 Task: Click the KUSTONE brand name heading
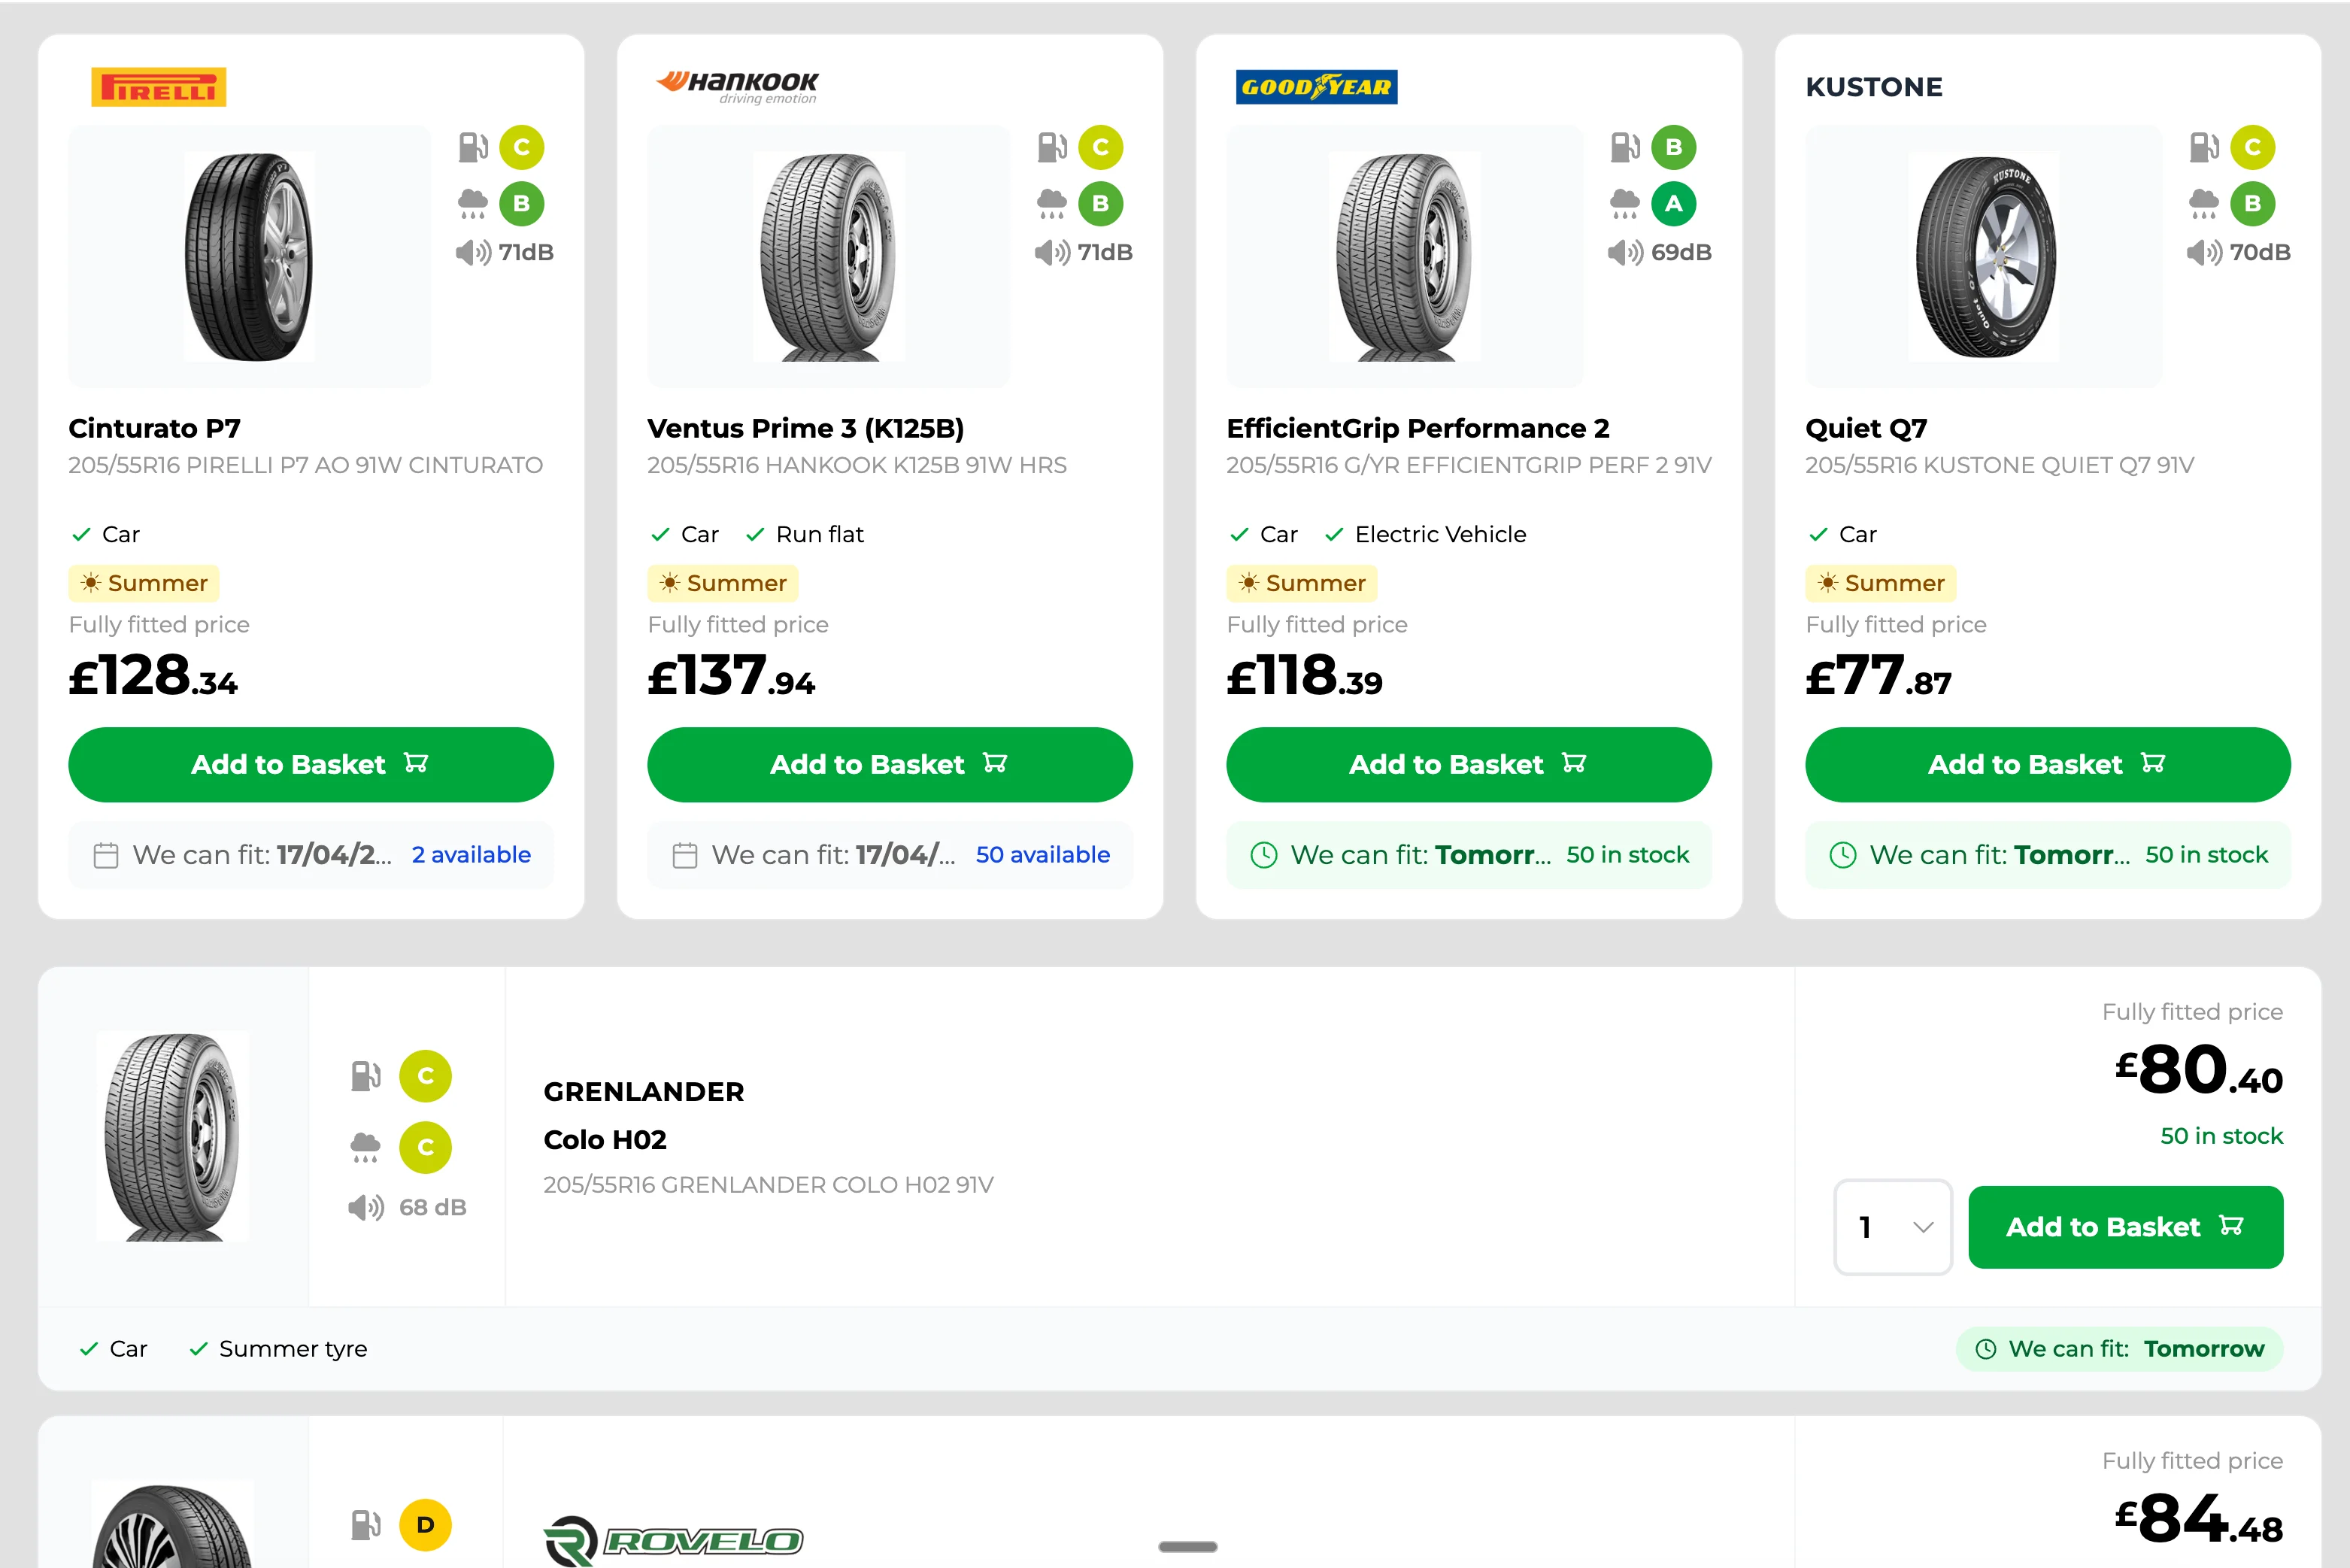pyautogui.click(x=1873, y=87)
